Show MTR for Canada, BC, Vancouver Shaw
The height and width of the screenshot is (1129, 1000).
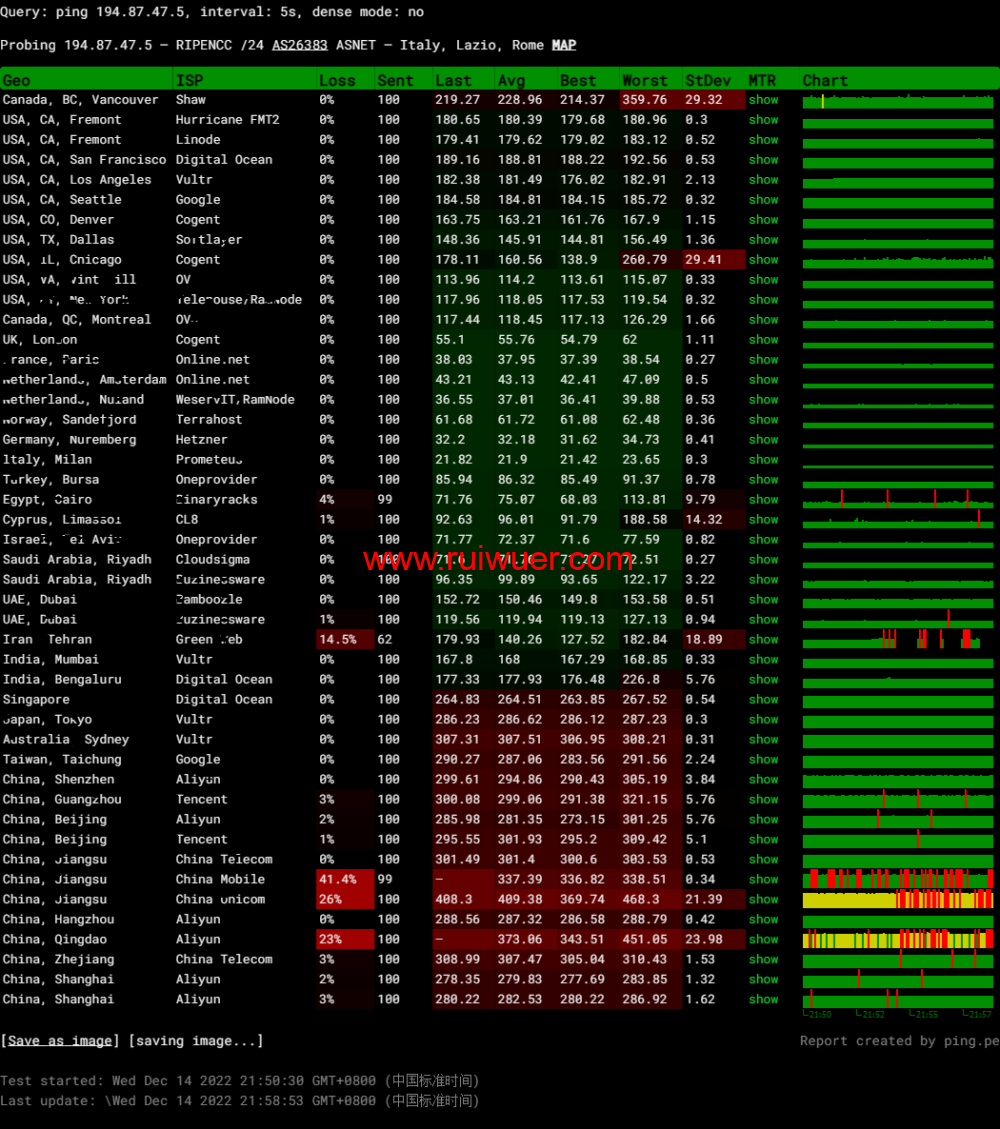[x=763, y=100]
